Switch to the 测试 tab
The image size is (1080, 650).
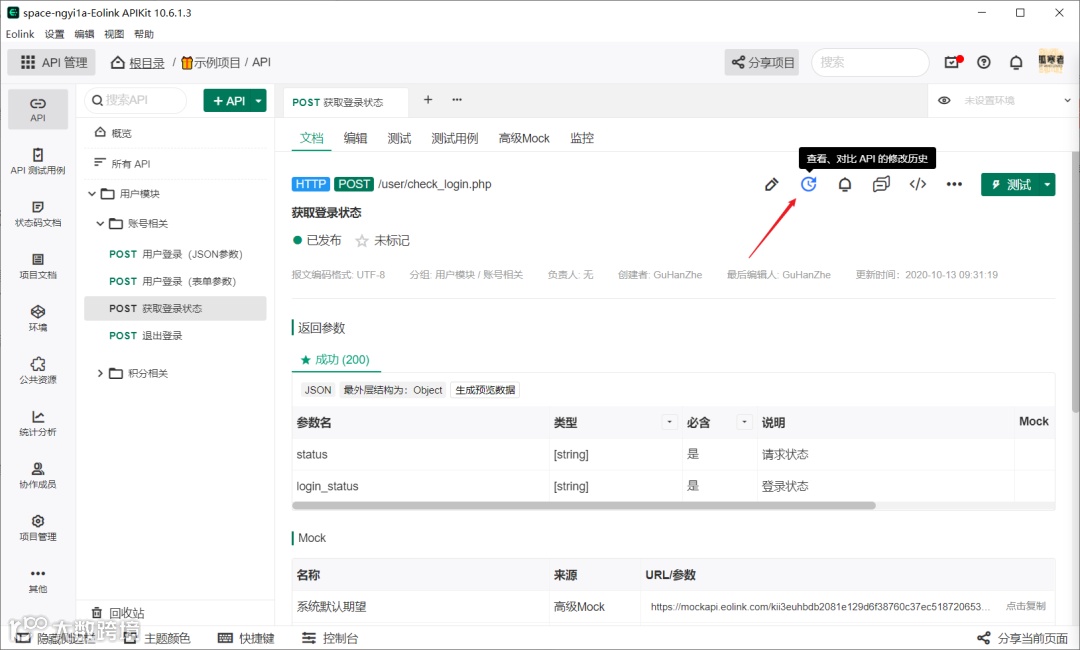[399, 138]
